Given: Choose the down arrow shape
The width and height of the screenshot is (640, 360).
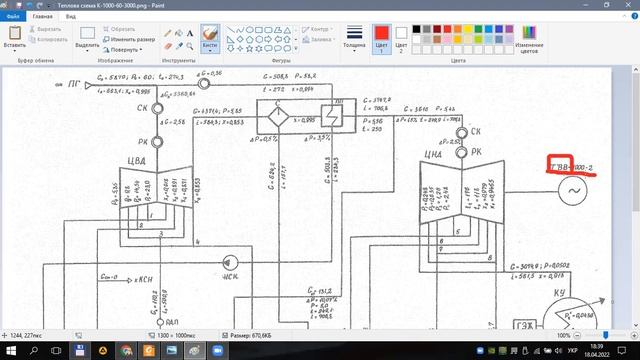Looking at the screenshot, I should click(x=231, y=49).
